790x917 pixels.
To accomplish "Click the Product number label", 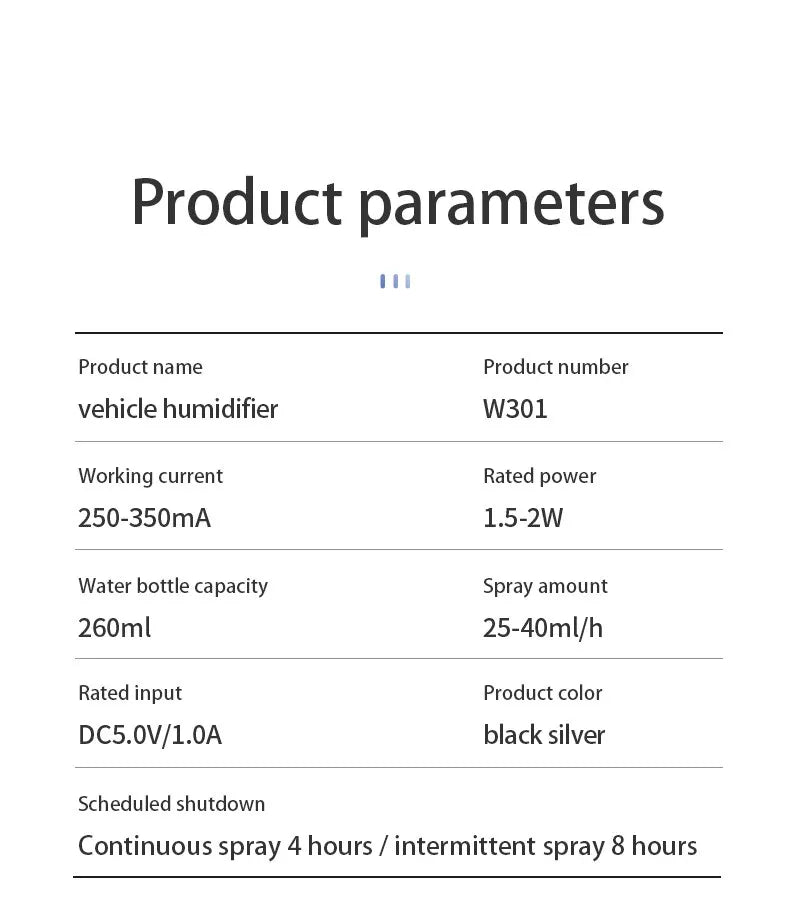I will click(x=555, y=367).
